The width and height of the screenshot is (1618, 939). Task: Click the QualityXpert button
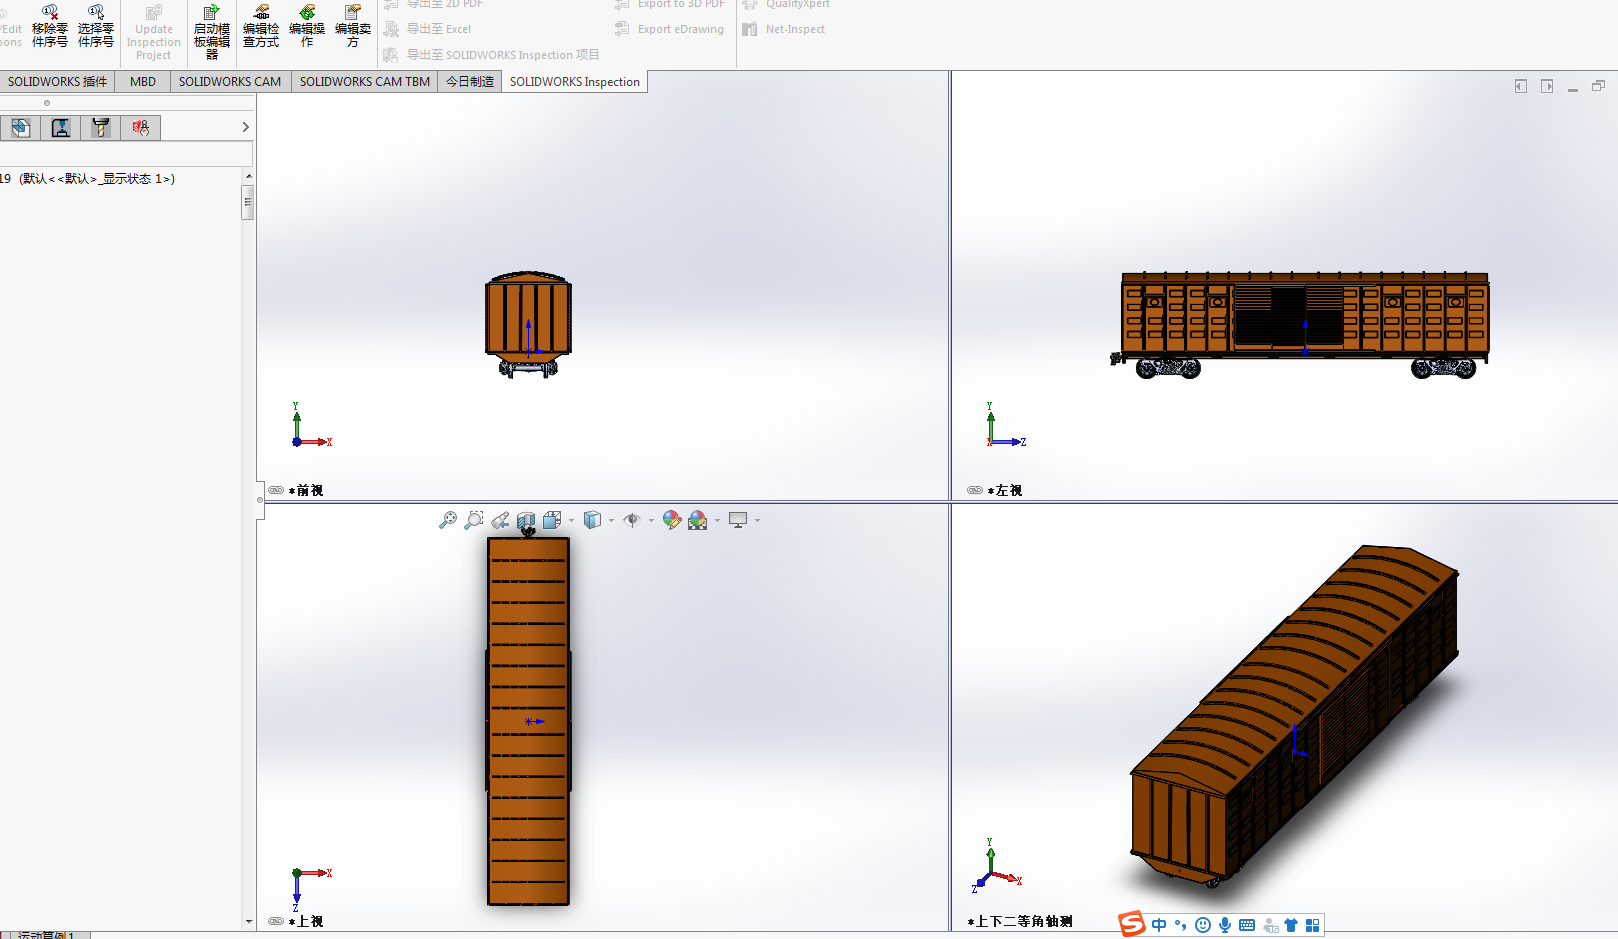pos(786,4)
